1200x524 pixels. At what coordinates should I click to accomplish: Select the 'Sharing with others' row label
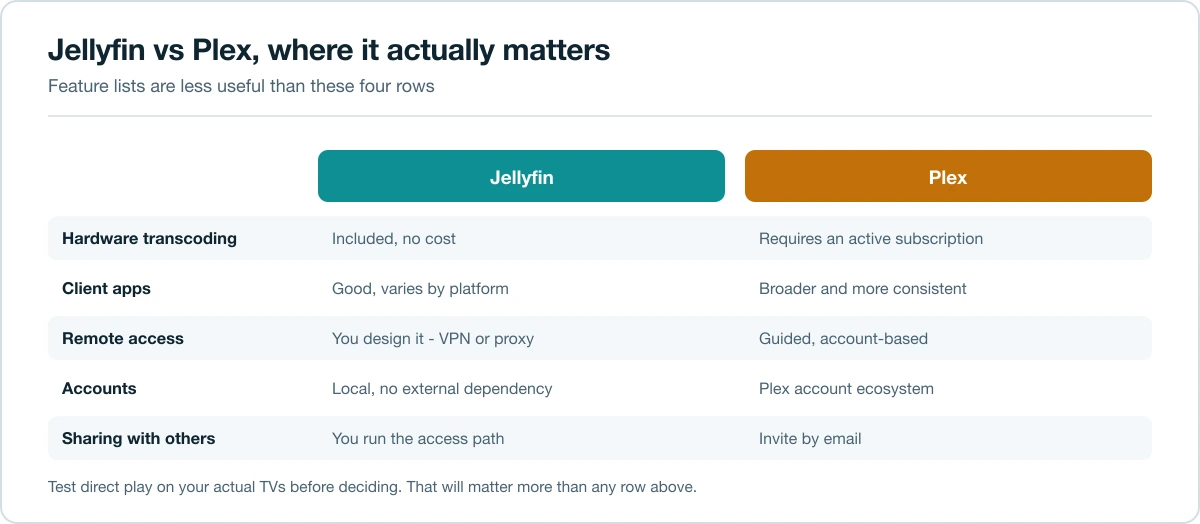point(138,438)
